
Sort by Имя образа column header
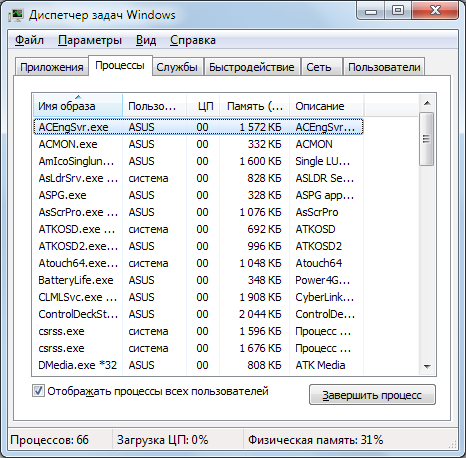click(78, 106)
